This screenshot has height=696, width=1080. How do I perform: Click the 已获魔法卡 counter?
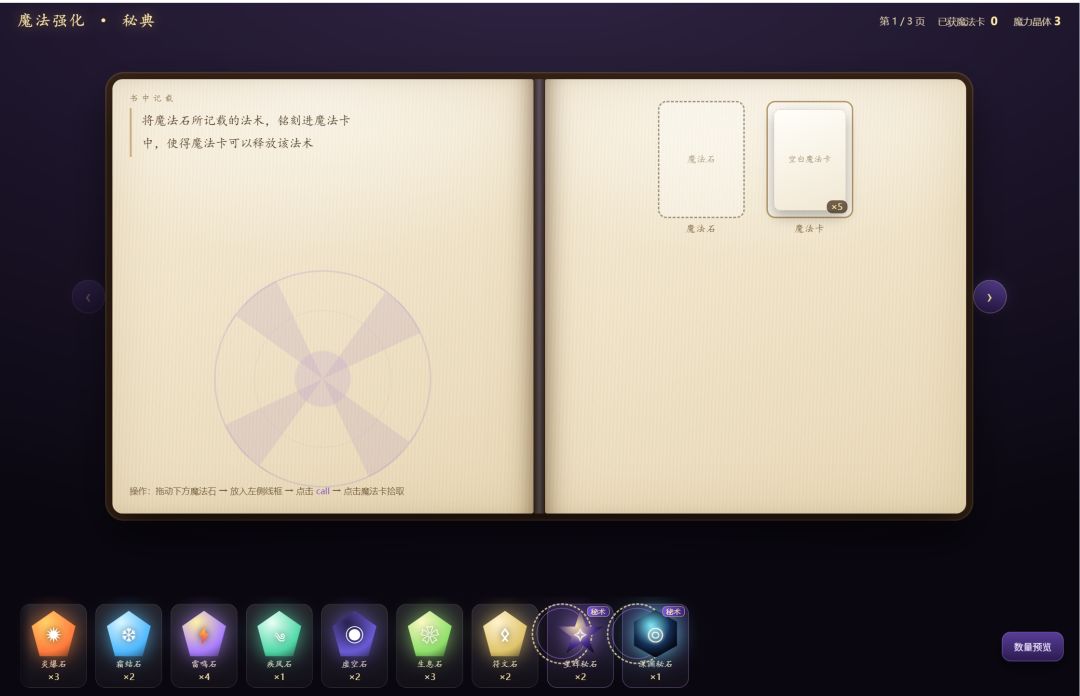click(x=967, y=21)
